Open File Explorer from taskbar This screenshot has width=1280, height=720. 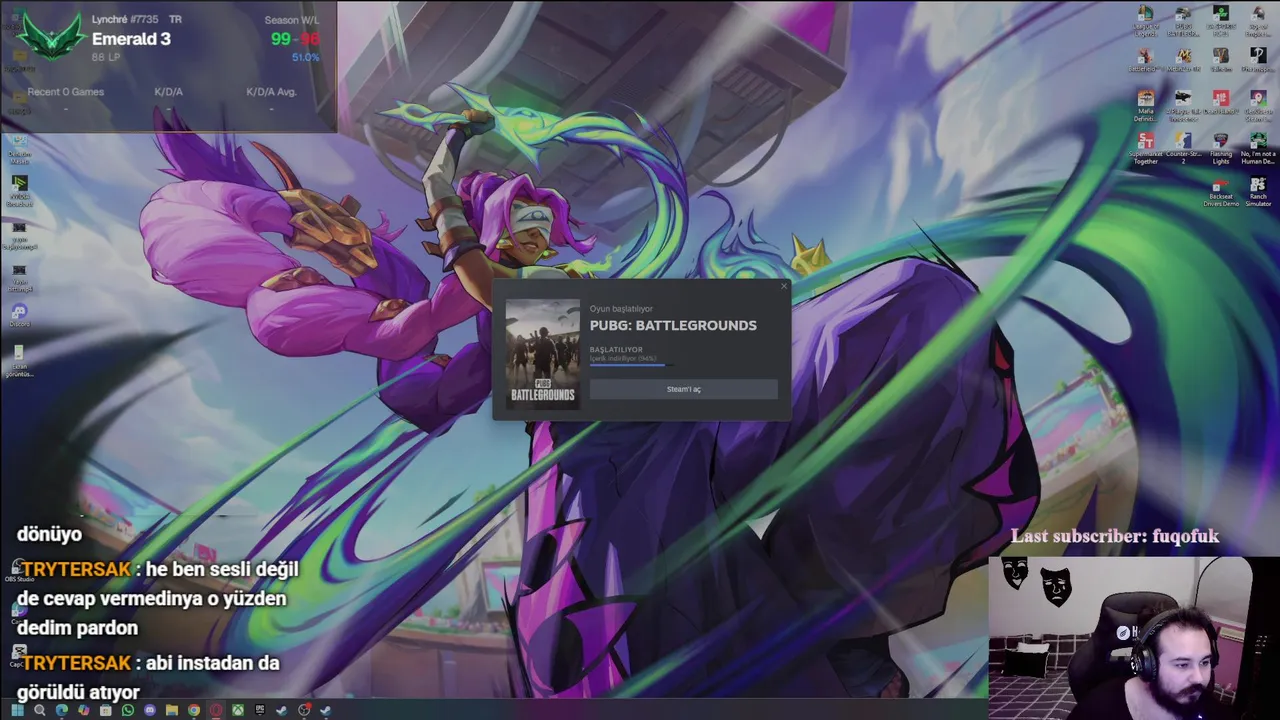coord(172,710)
